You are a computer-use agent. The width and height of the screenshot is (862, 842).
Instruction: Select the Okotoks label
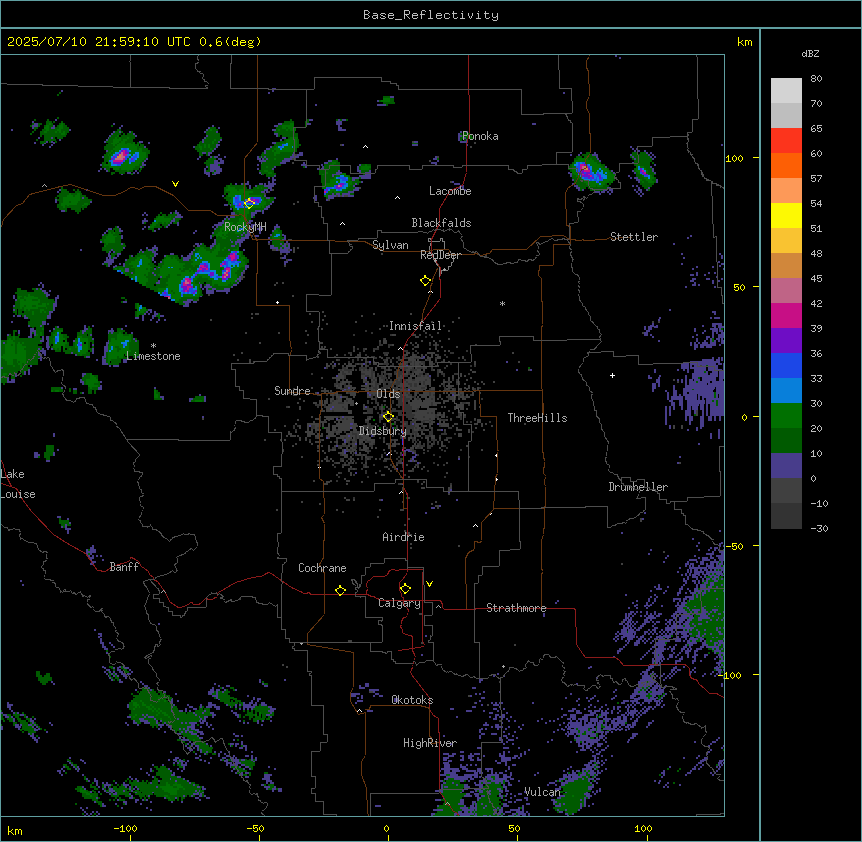point(412,700)
